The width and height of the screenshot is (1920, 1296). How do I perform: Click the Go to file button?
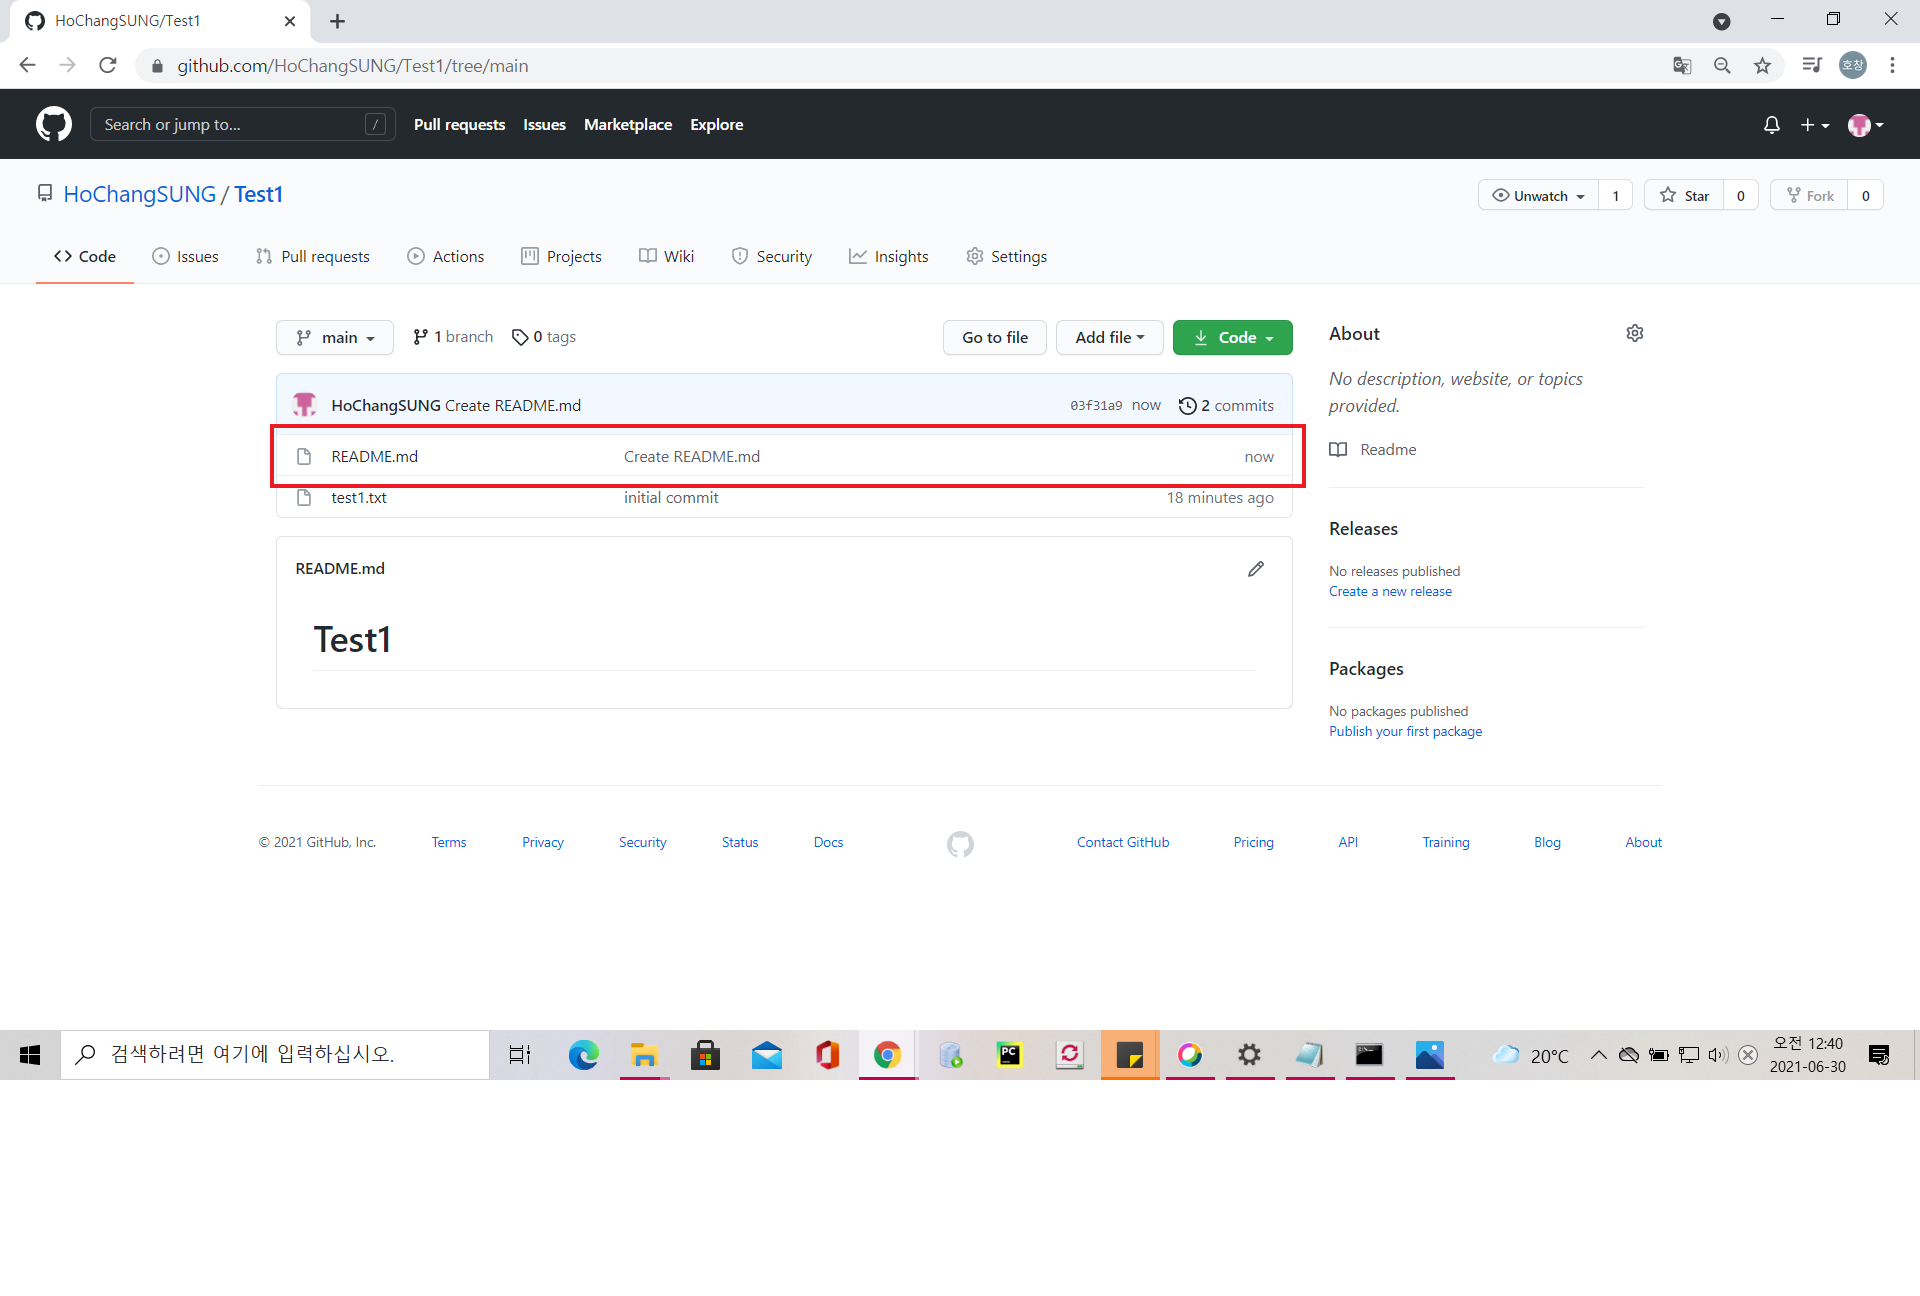[x=994, y=338]
